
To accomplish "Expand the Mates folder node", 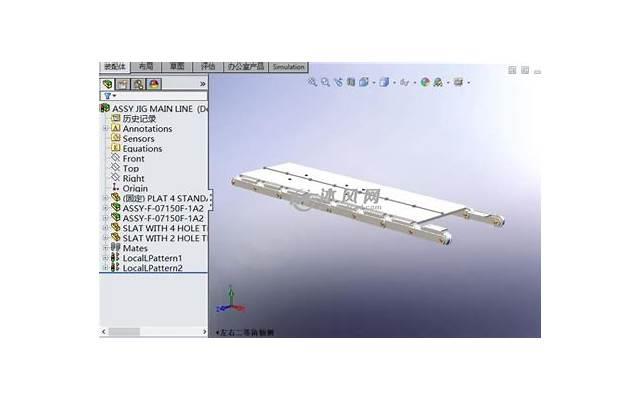I will (105, 248).
